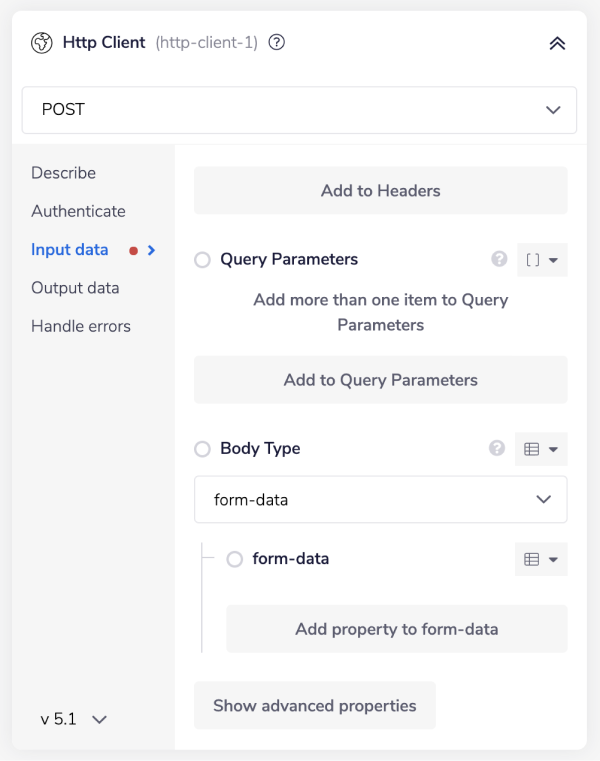Open the Handle errors section
Viewport: 600px width, 761px height.
81,326
